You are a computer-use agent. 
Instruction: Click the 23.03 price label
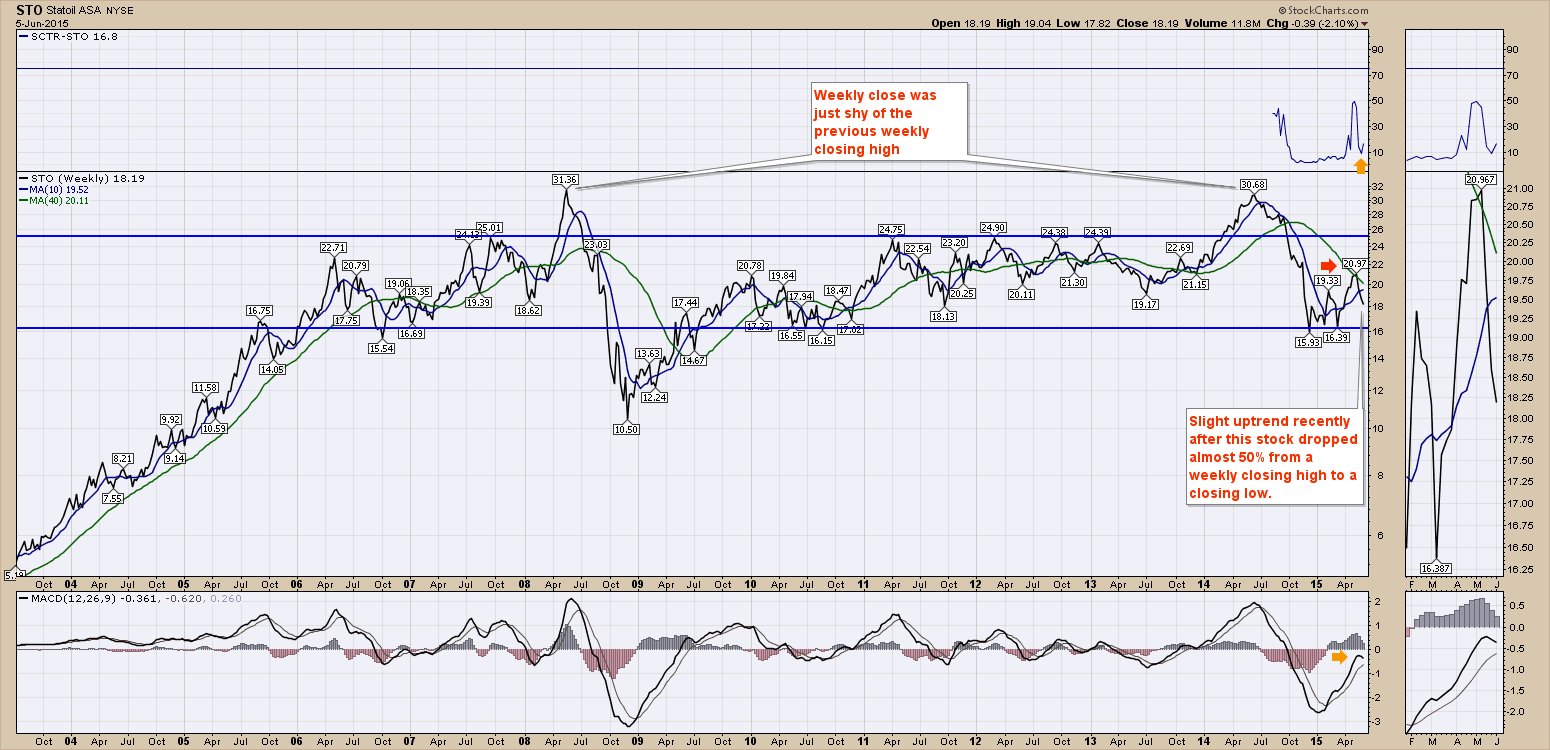(597, 245)
